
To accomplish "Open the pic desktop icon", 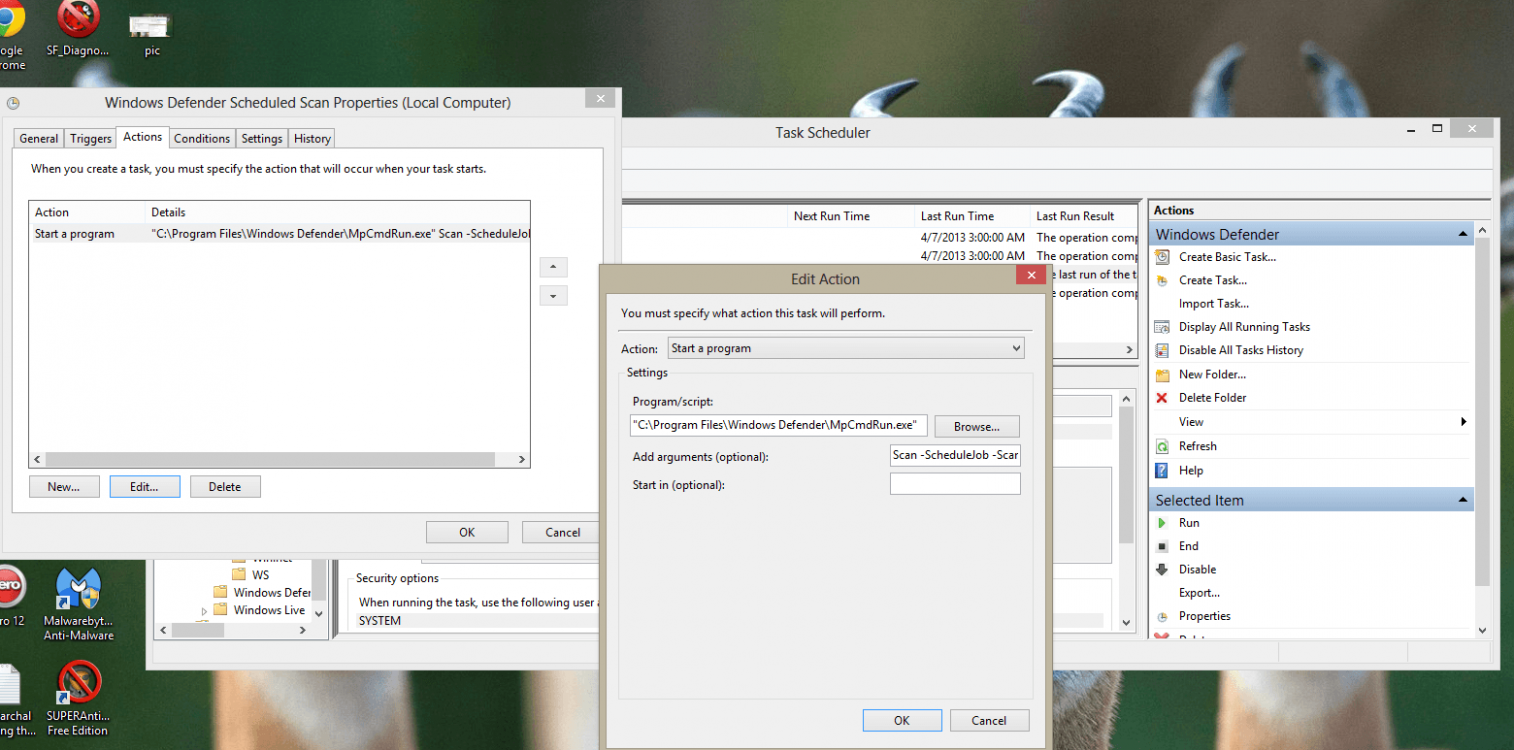I will click(x=152, y=35).
